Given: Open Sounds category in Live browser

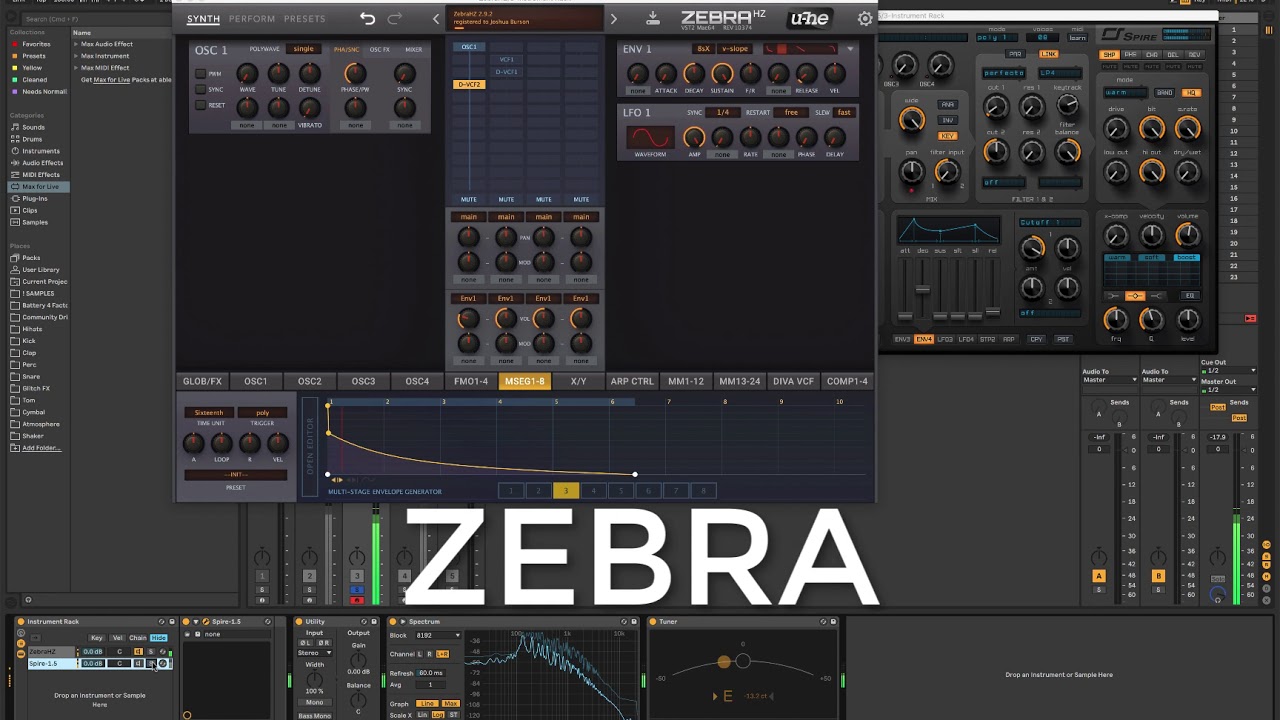Looking at the screenshot, I should point(34,127).
